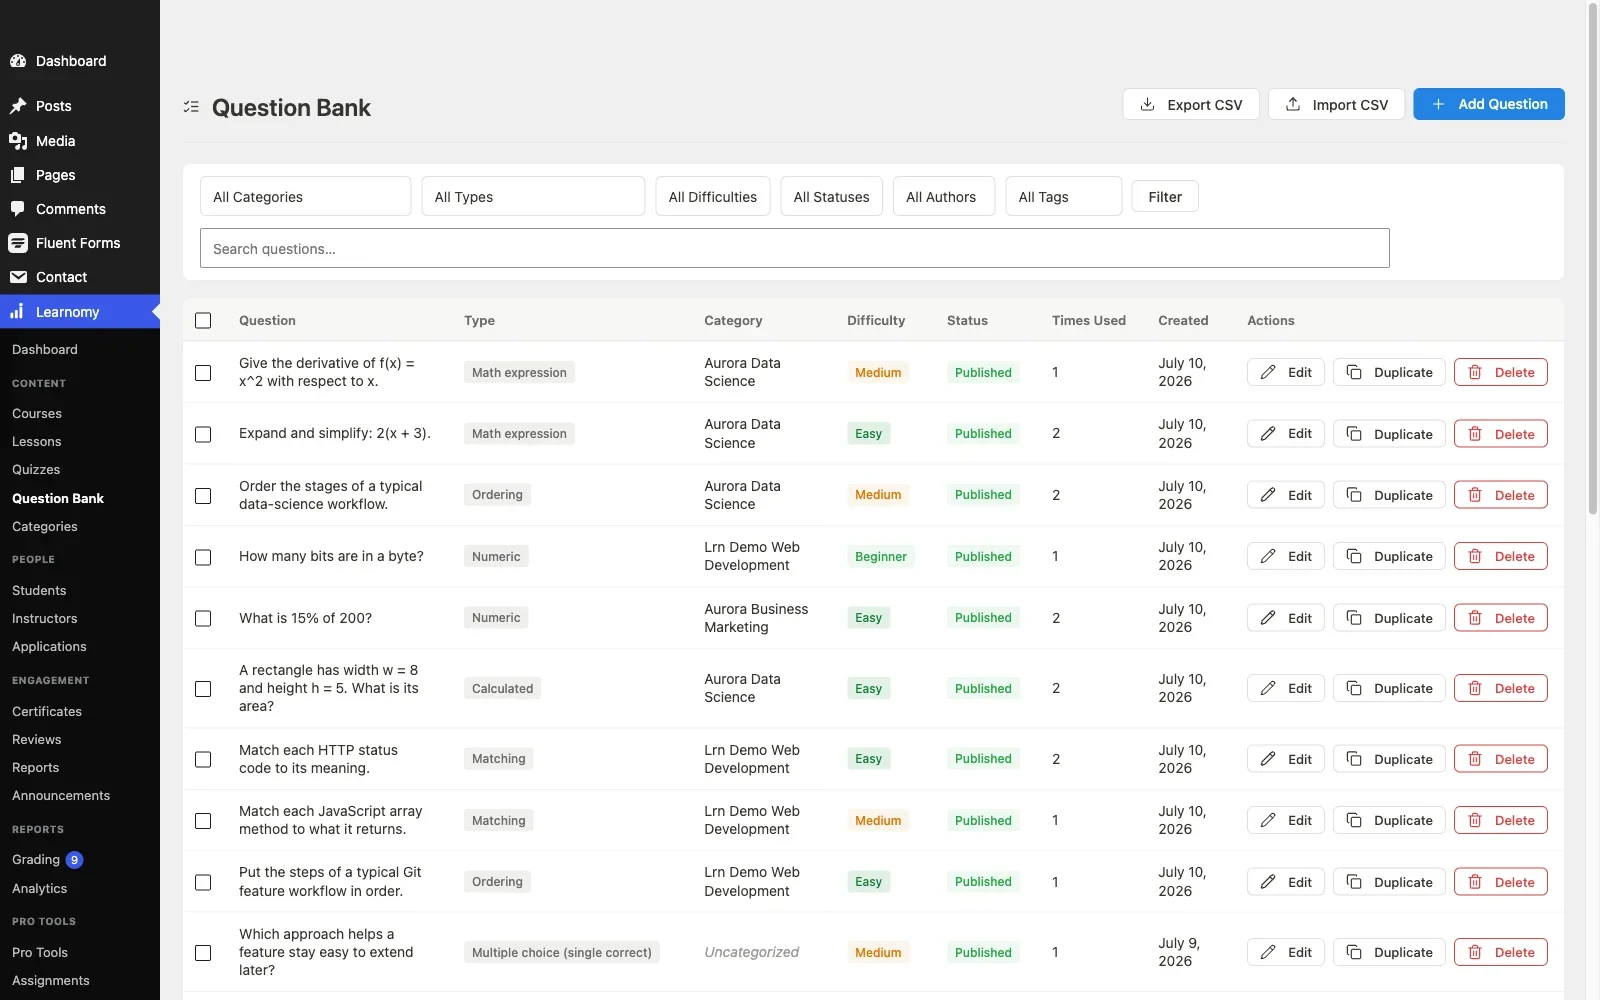Screen dimensions: 1600x1000
Task: Click duplicate icon for 15% of 200 question
Action: pyautogui.click(x=1354, y=618)
